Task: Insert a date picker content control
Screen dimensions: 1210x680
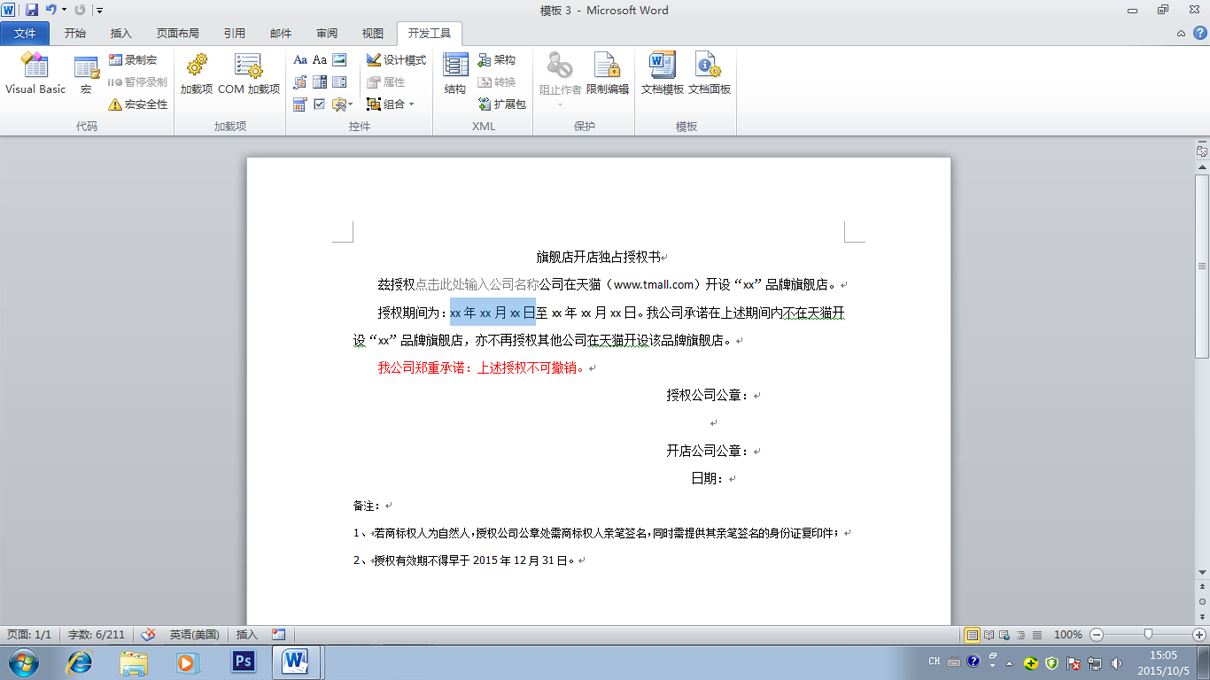Action: coord(300,104)
